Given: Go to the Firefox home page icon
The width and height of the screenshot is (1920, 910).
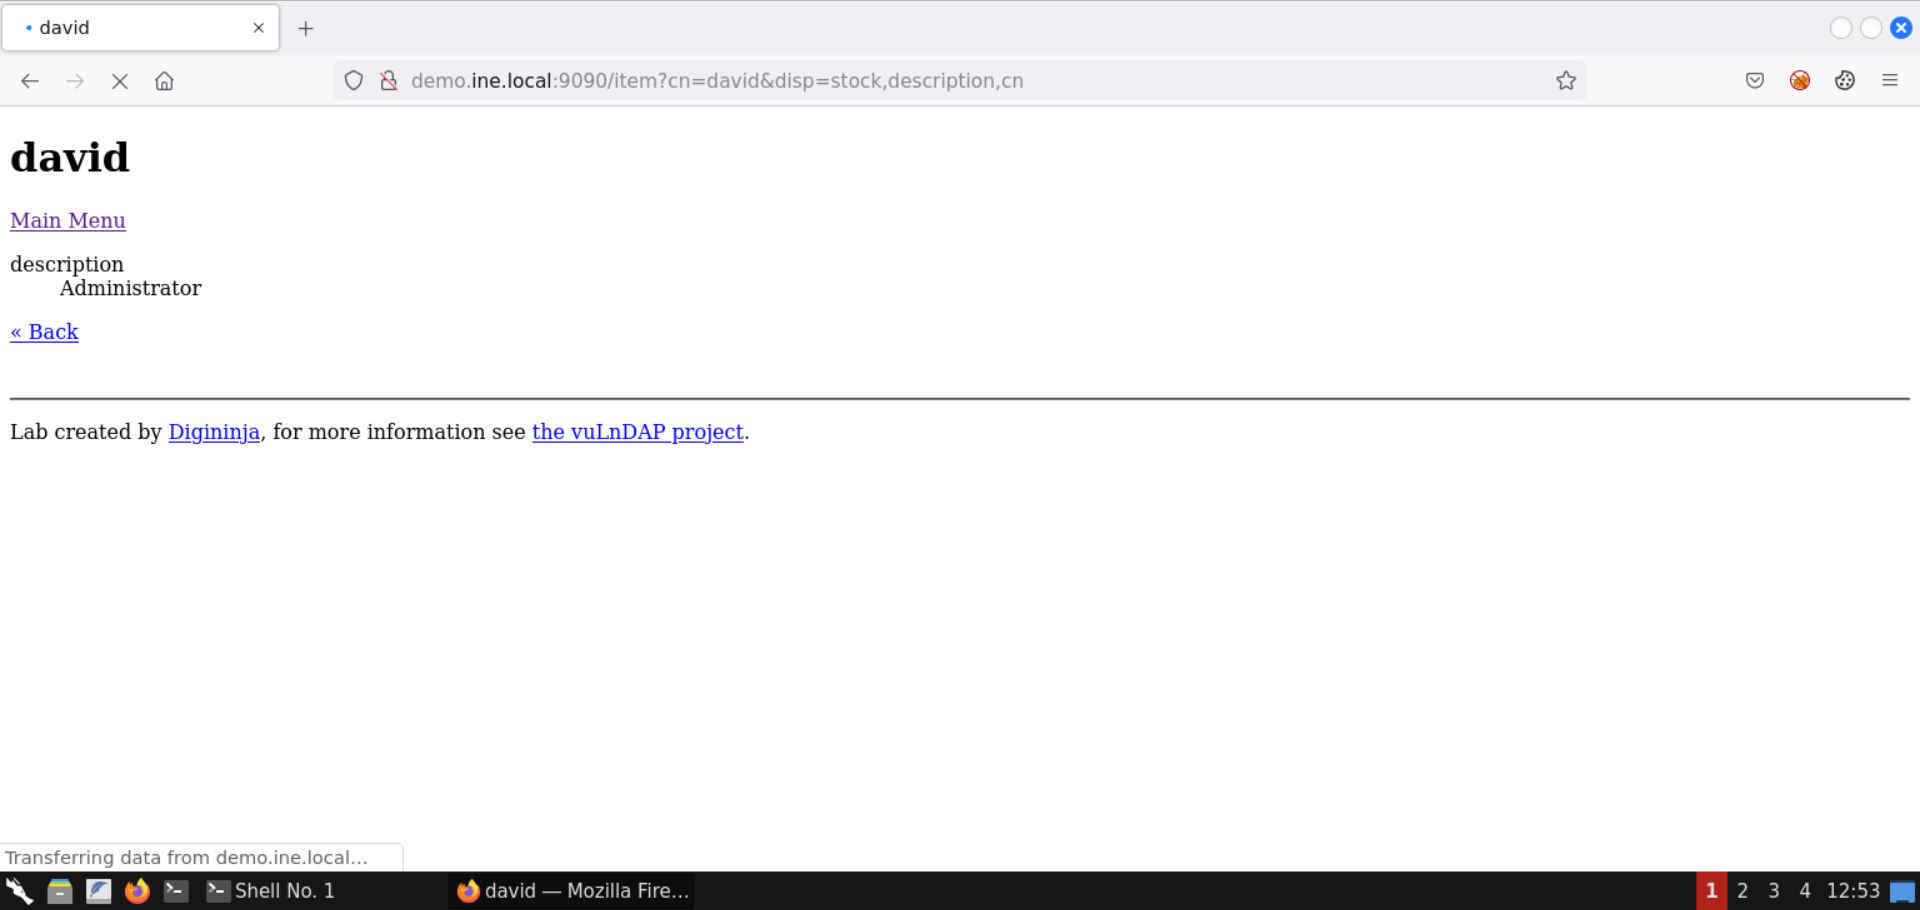Looking at the screenshot, I should [x=164, y=81].
